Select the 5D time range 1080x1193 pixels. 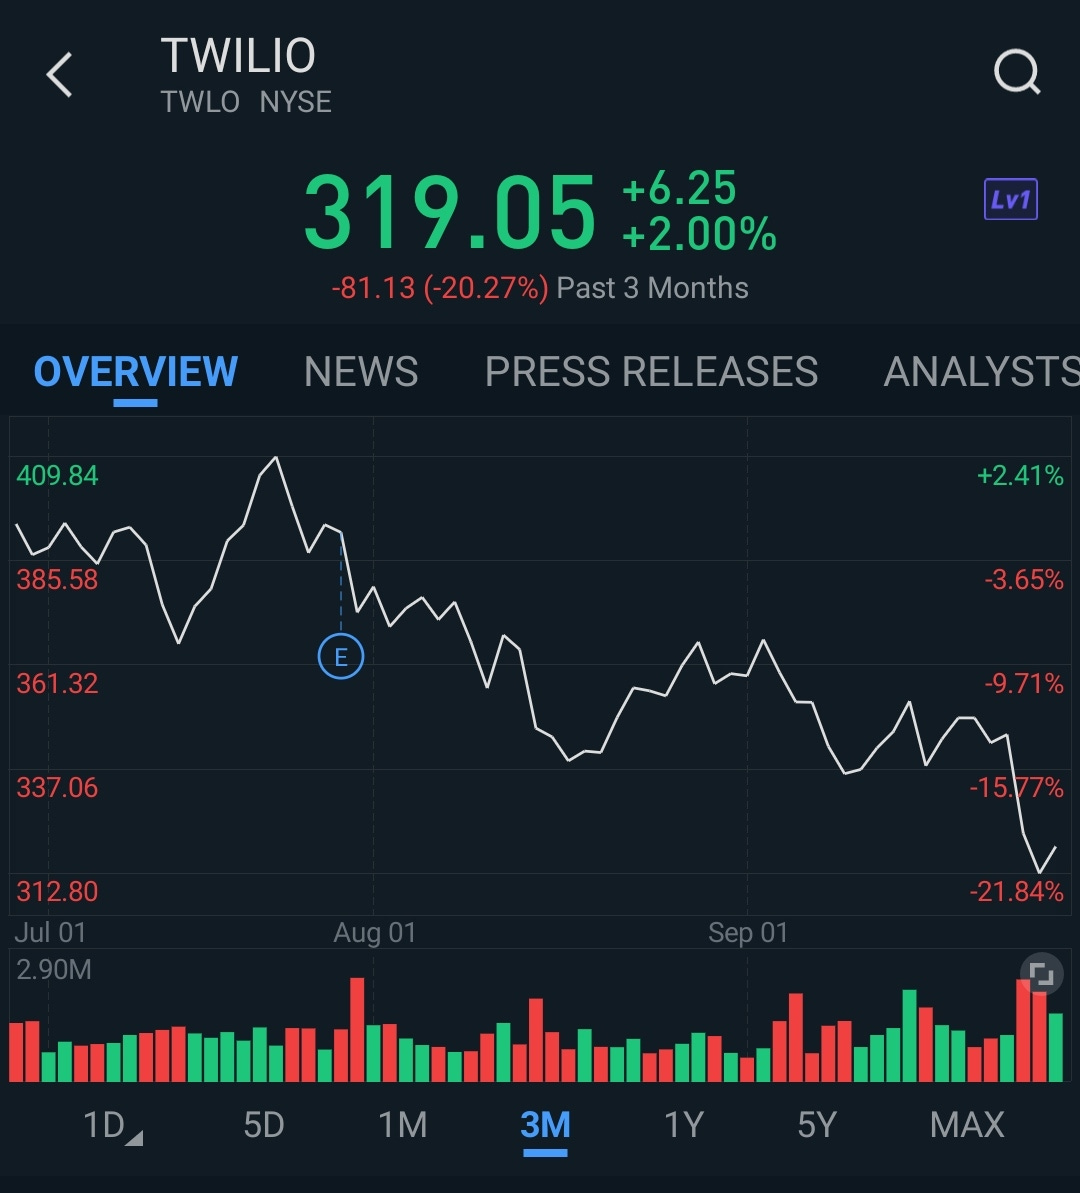coord(263,1125)
